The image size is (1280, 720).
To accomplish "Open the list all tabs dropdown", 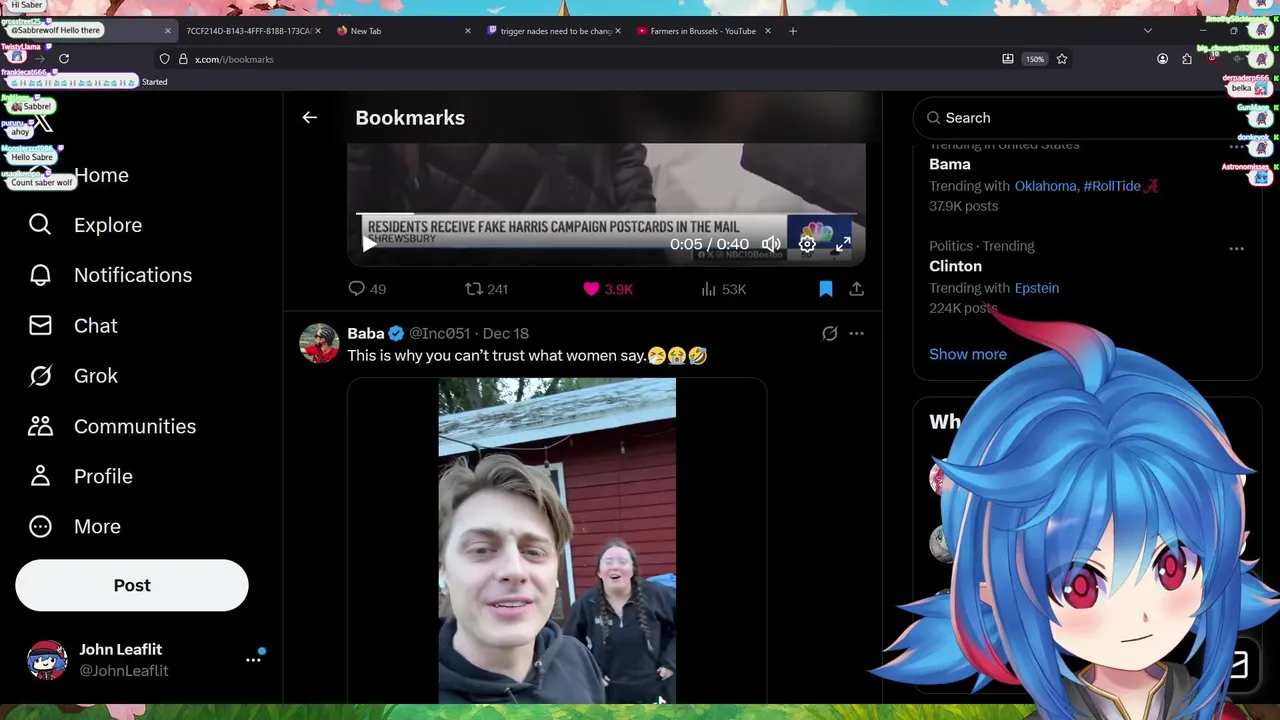I will click(1147, 31).
